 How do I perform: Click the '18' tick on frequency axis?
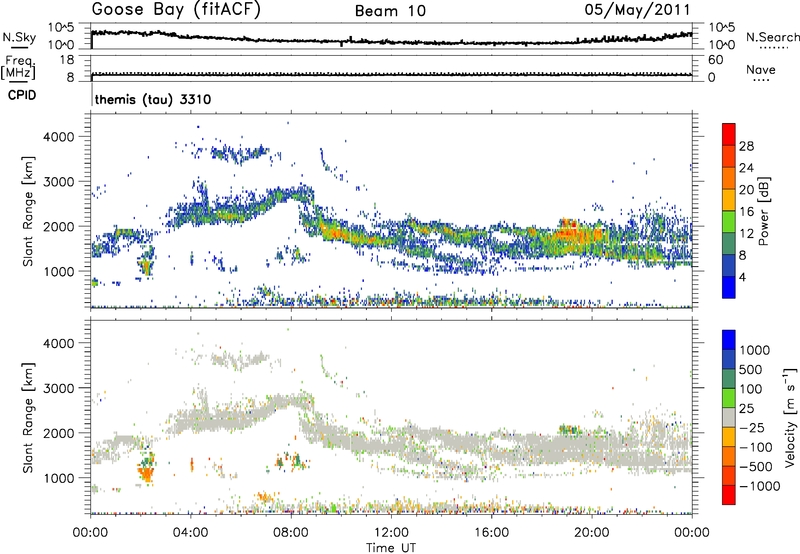67,60
